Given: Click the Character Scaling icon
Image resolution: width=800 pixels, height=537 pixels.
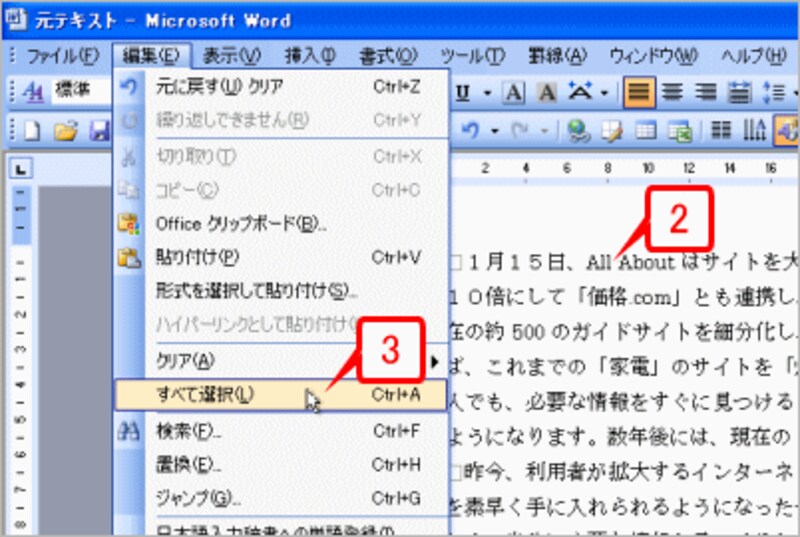Looking at the screenshot, I should pyautogui.click(x=581, y=92).
